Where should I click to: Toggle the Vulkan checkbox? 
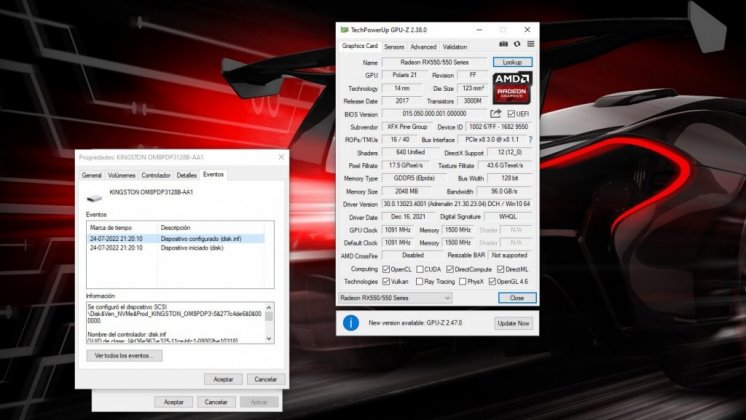tap(386, 282)
